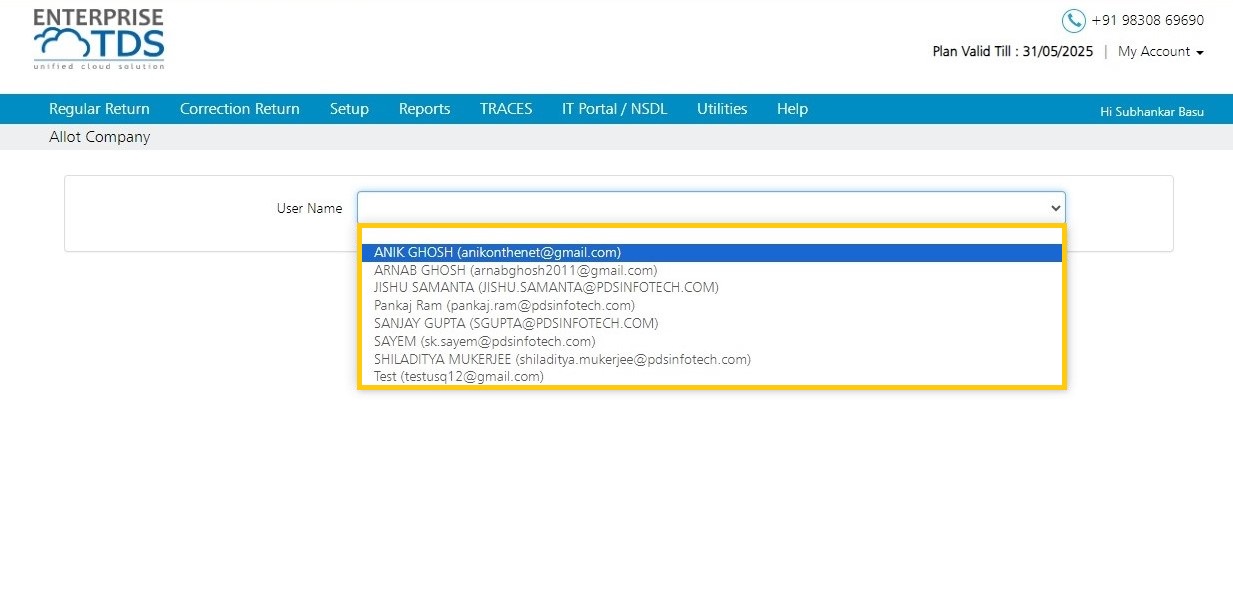1233x594 pixels.
Task: Select ANIK GHOSH from user list
Action: tap(712, 252)
